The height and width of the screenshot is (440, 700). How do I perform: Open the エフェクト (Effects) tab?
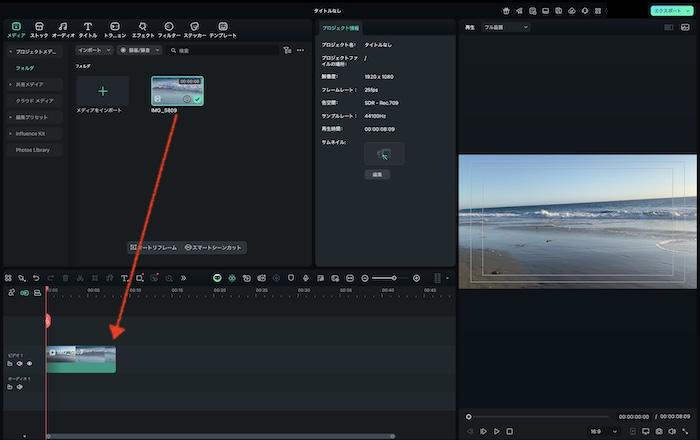tap(143, 29)
